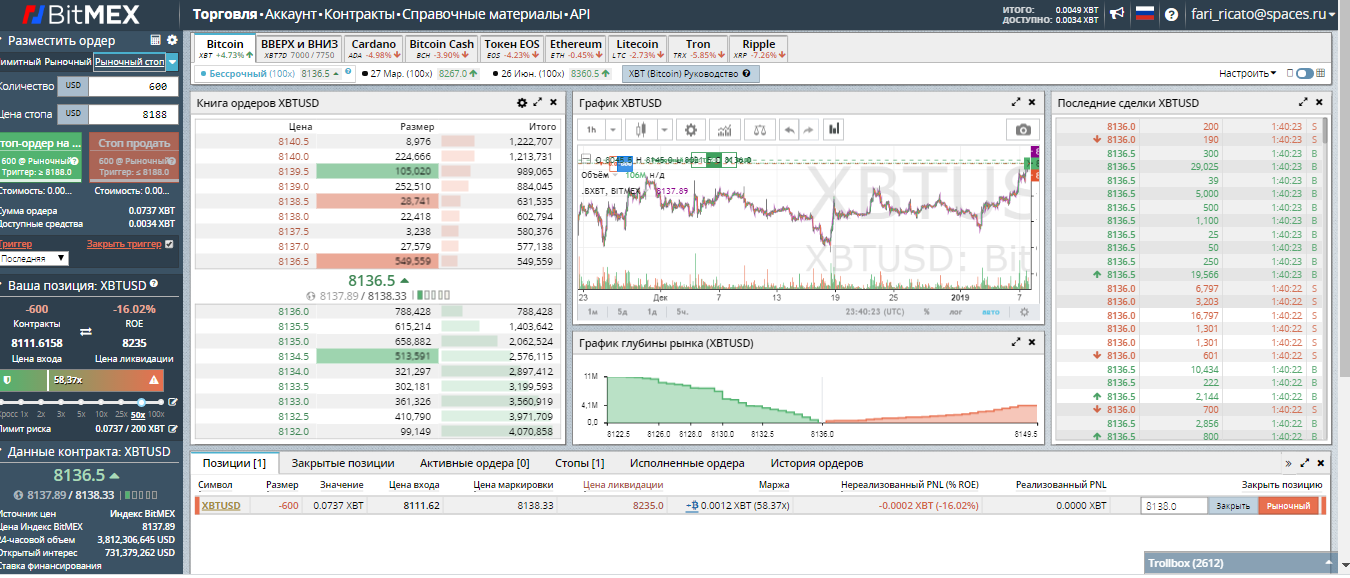
Task: Open the 'Настроить' customize dropdown
Action: [1247, 73]
